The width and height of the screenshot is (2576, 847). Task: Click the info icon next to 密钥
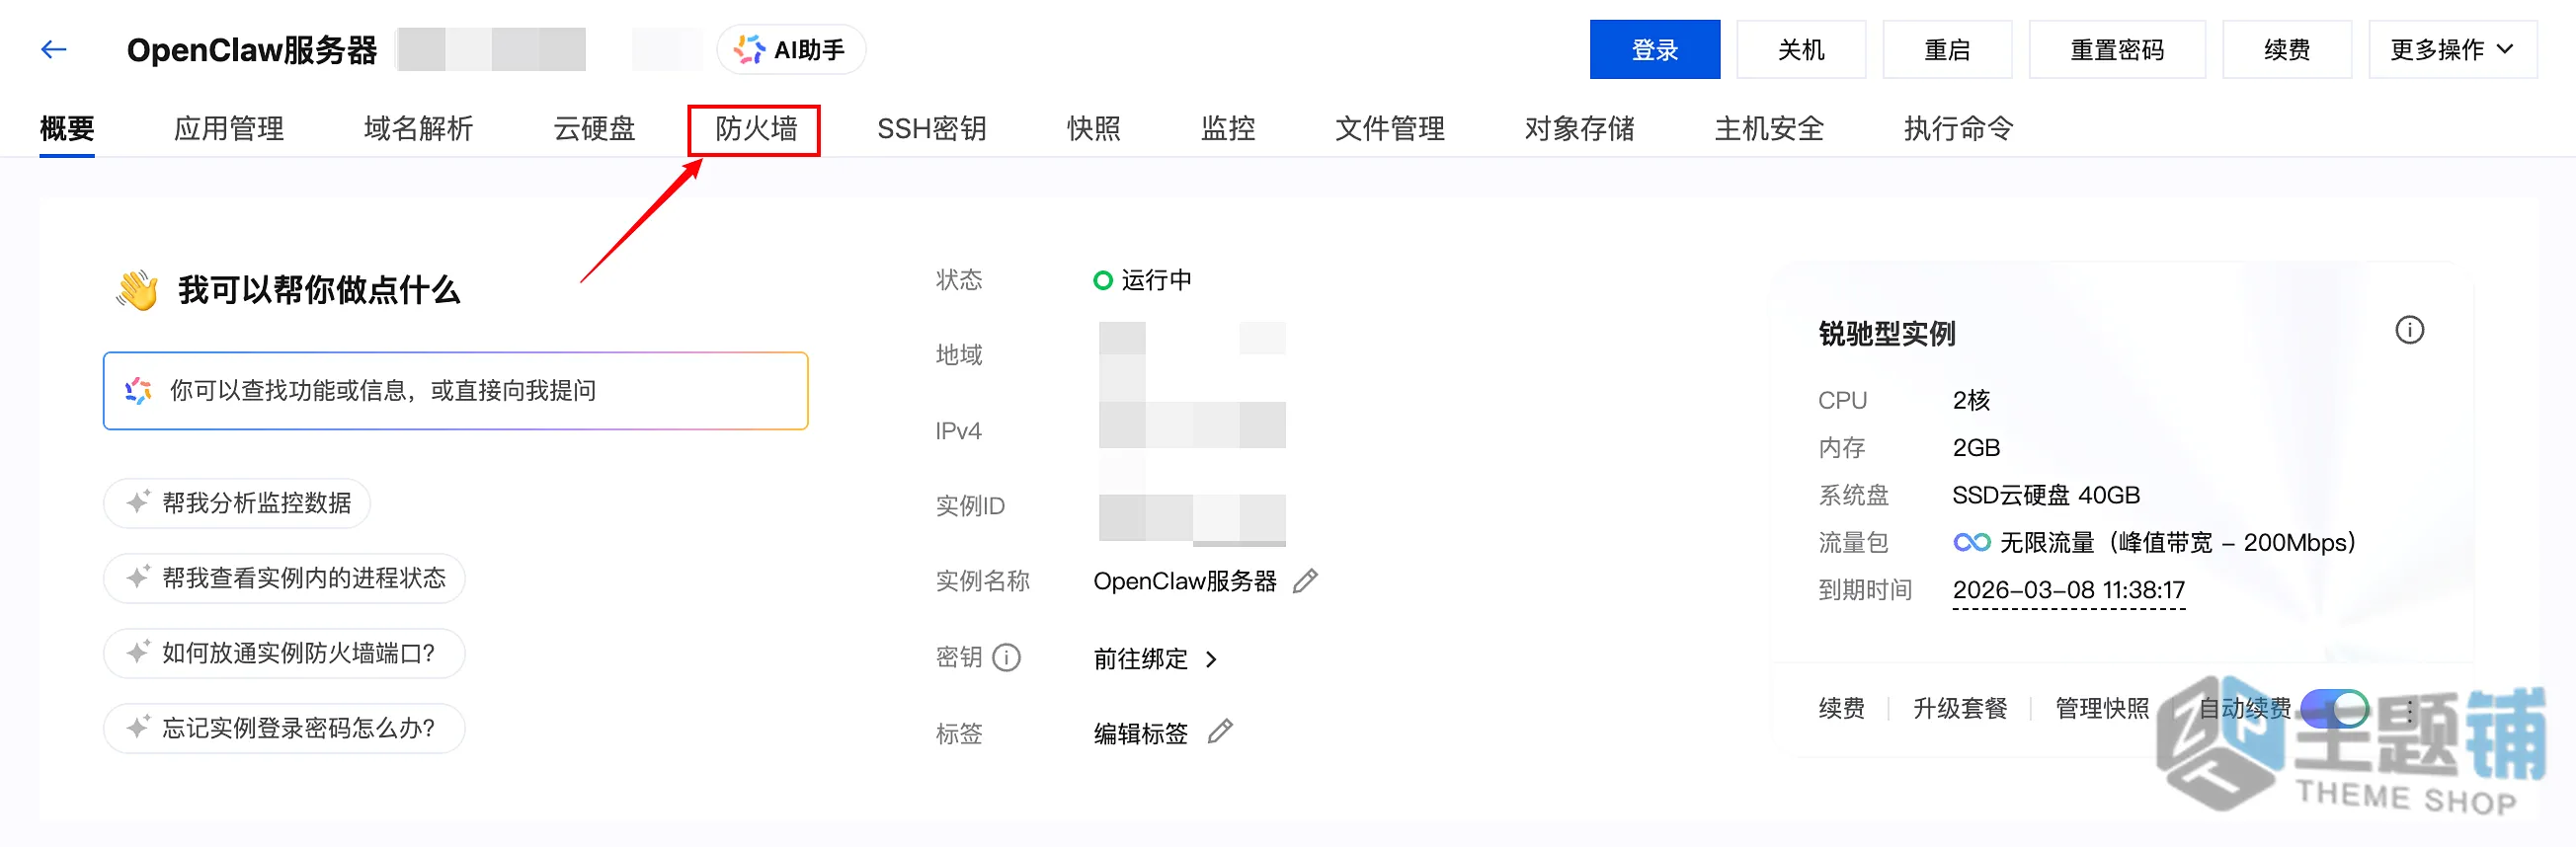[x=1006, y=657]
